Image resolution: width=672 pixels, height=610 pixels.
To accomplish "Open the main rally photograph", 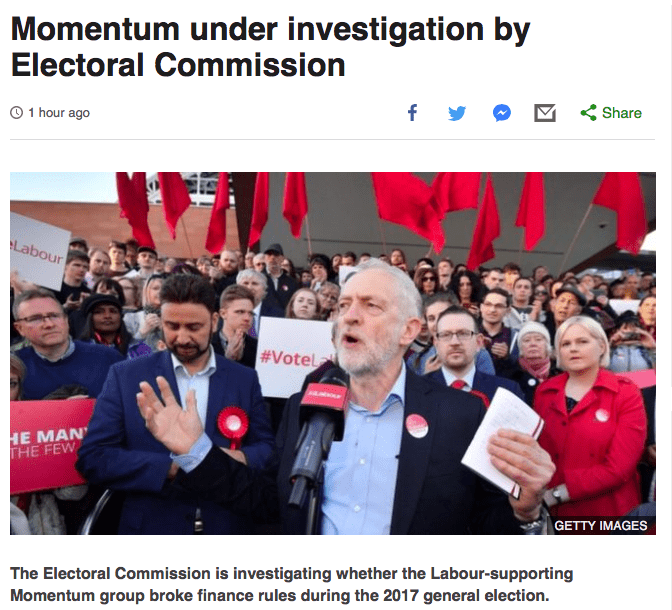I will (x=333, y=353).
